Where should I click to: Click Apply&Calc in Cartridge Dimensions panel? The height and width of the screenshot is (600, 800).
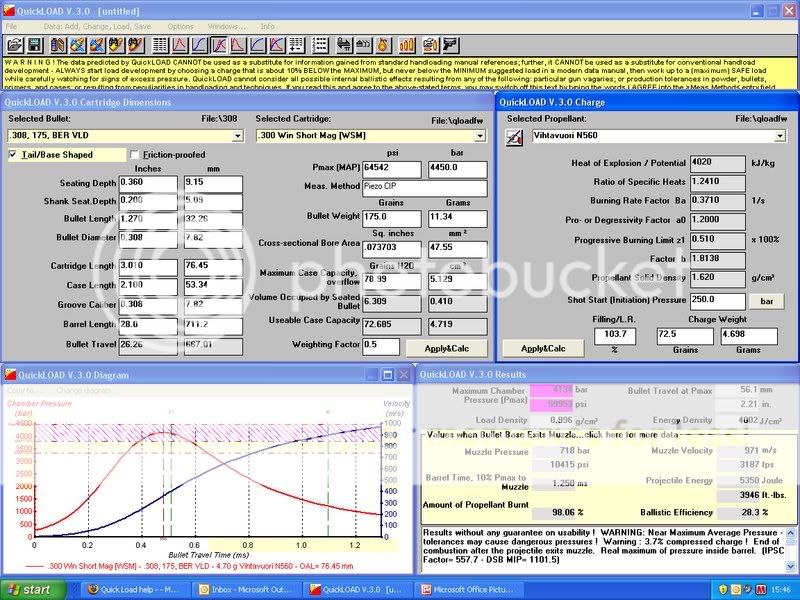point(445,347)
